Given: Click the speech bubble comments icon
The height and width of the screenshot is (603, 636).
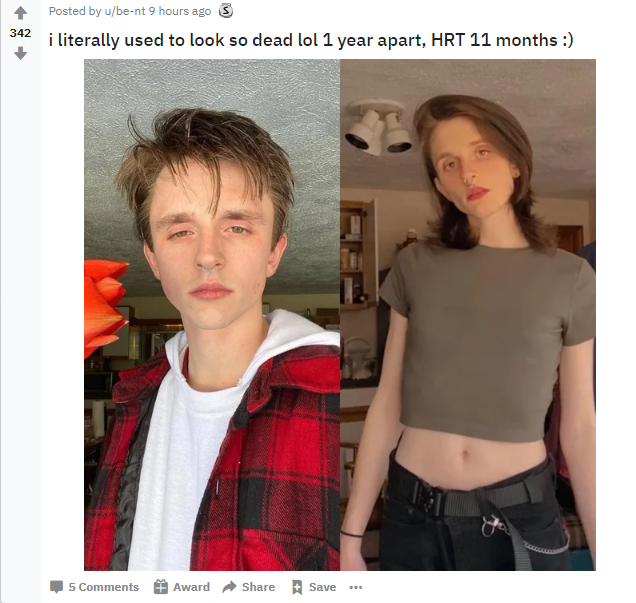Looking at the screenshot, I should click(56, 587).
